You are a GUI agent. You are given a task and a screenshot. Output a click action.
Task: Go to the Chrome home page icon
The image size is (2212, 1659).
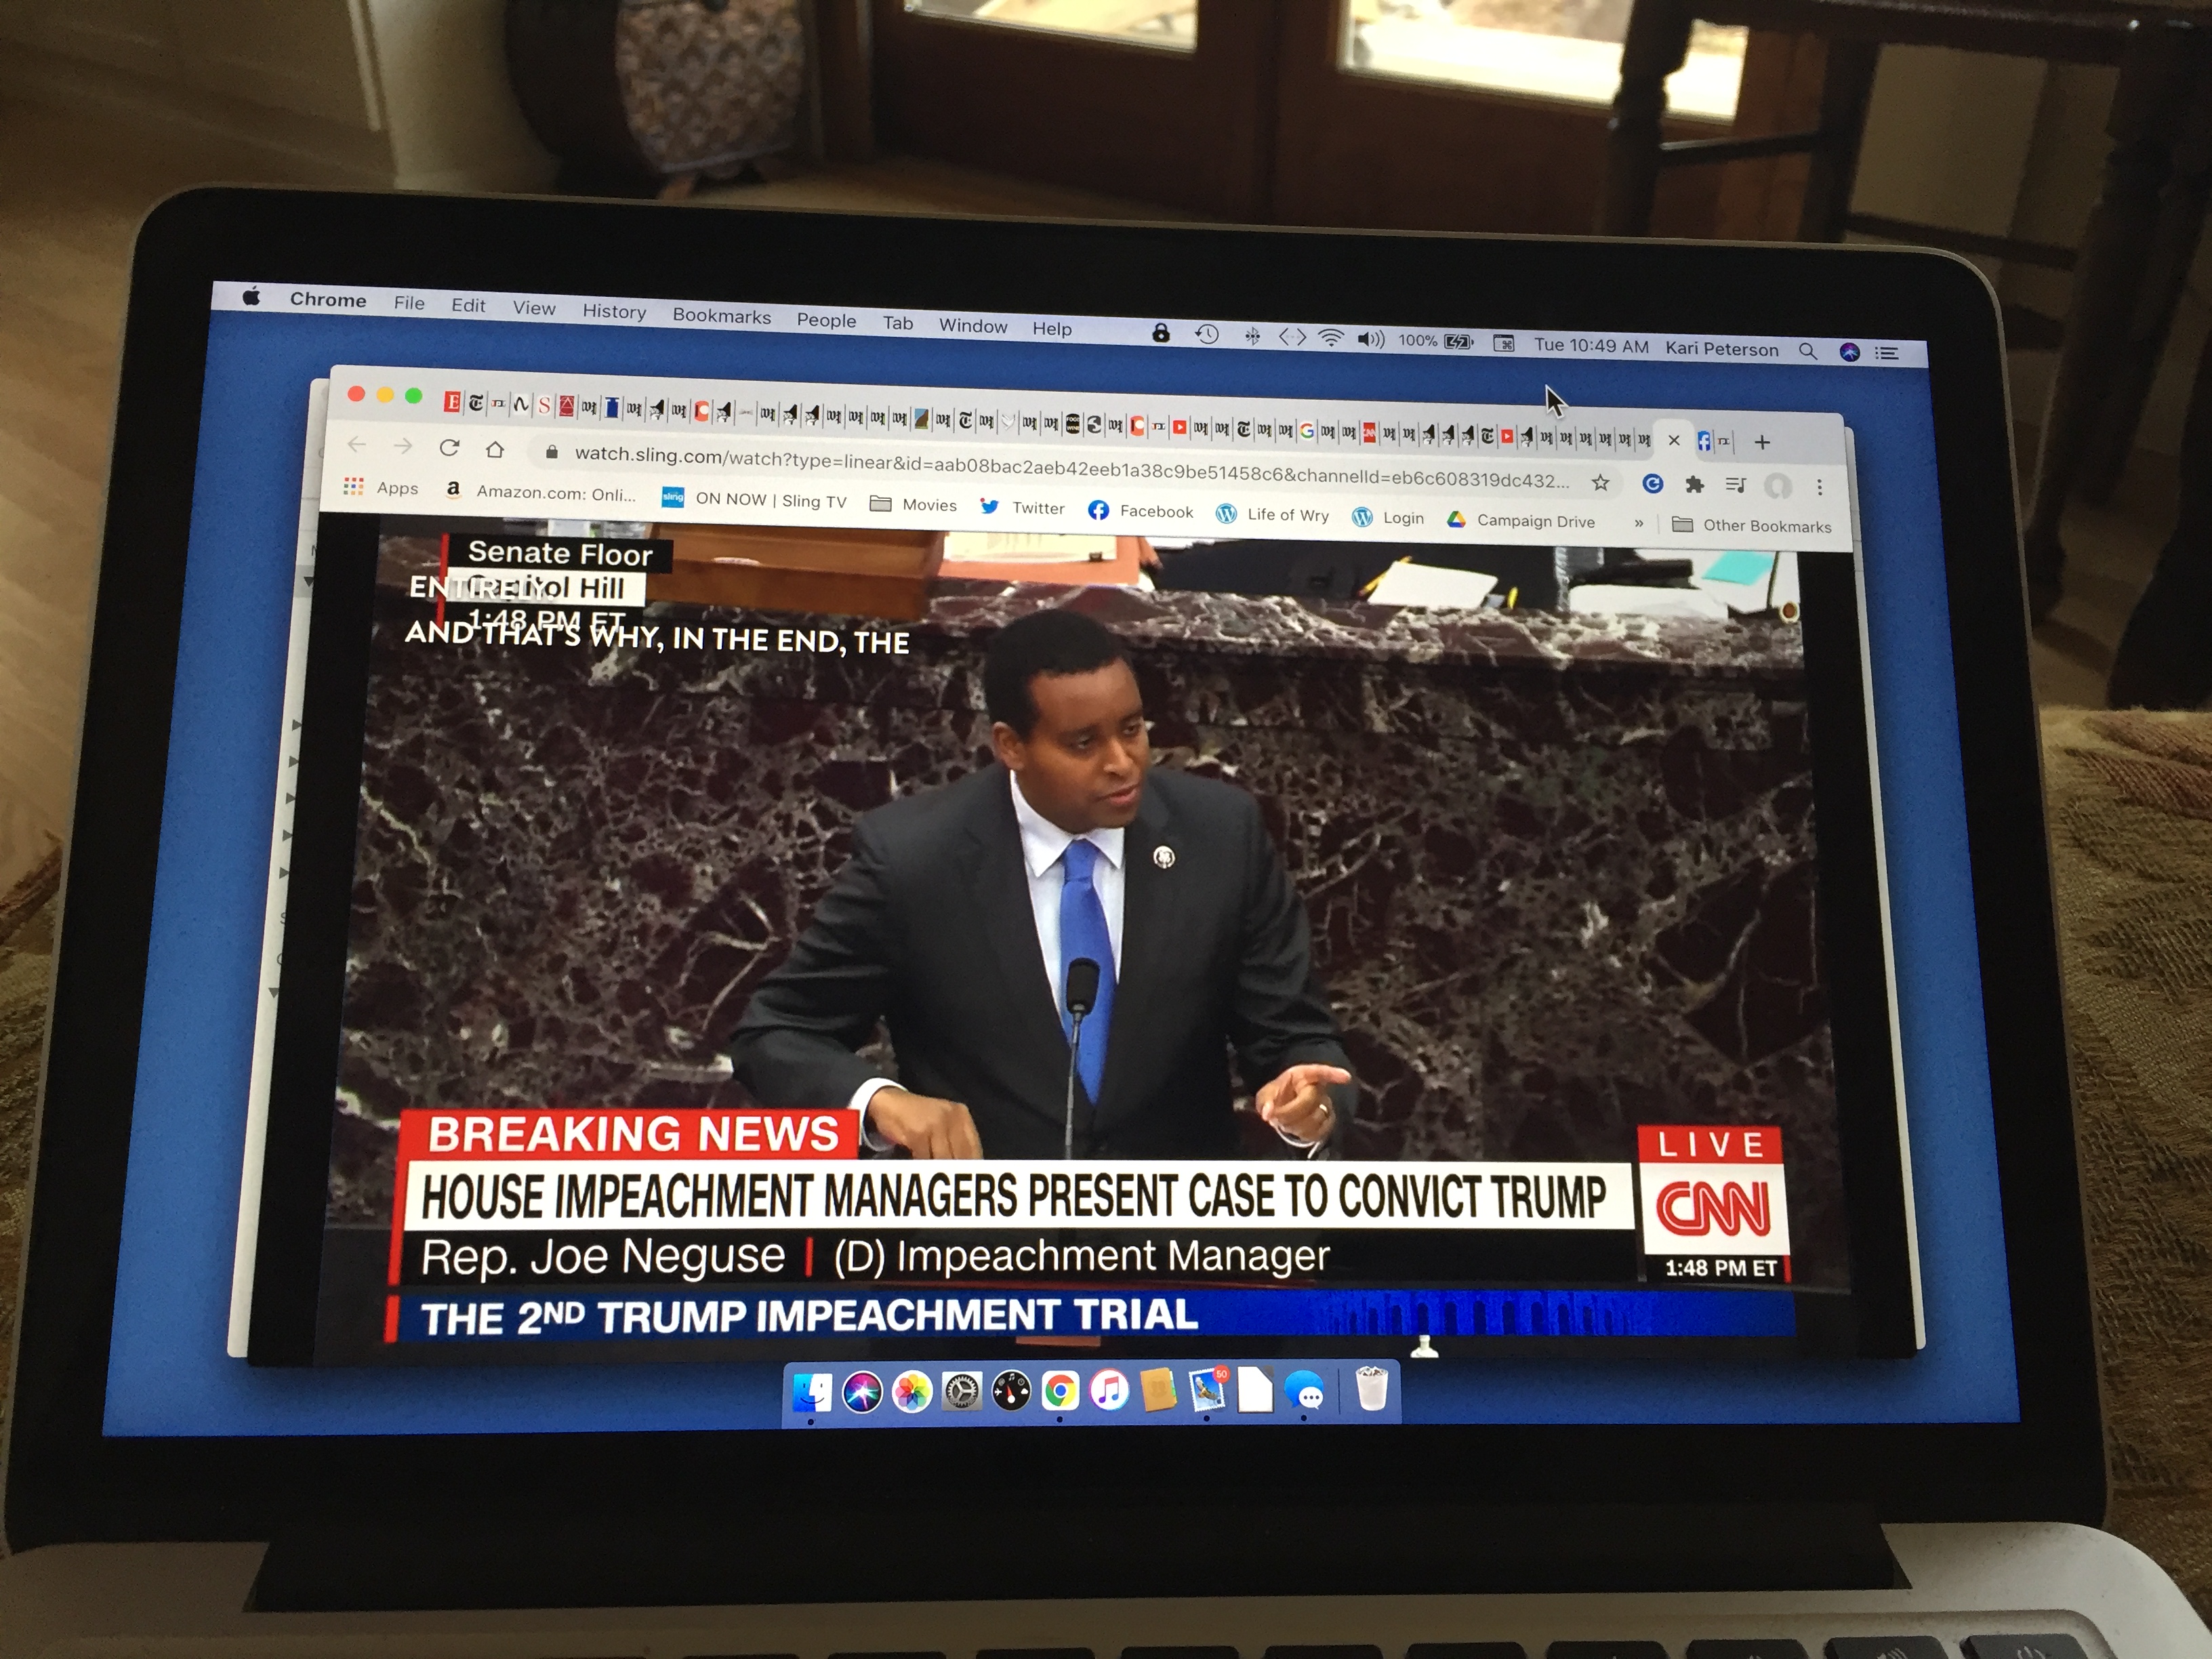[494, 450]
